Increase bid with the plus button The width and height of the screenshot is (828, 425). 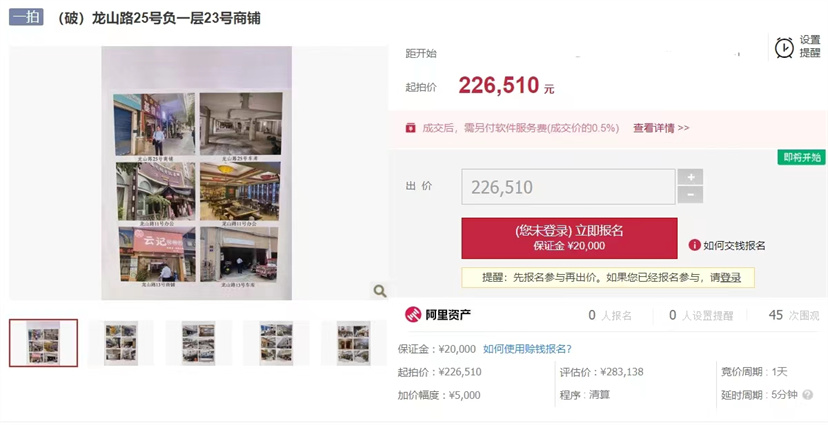690,177
